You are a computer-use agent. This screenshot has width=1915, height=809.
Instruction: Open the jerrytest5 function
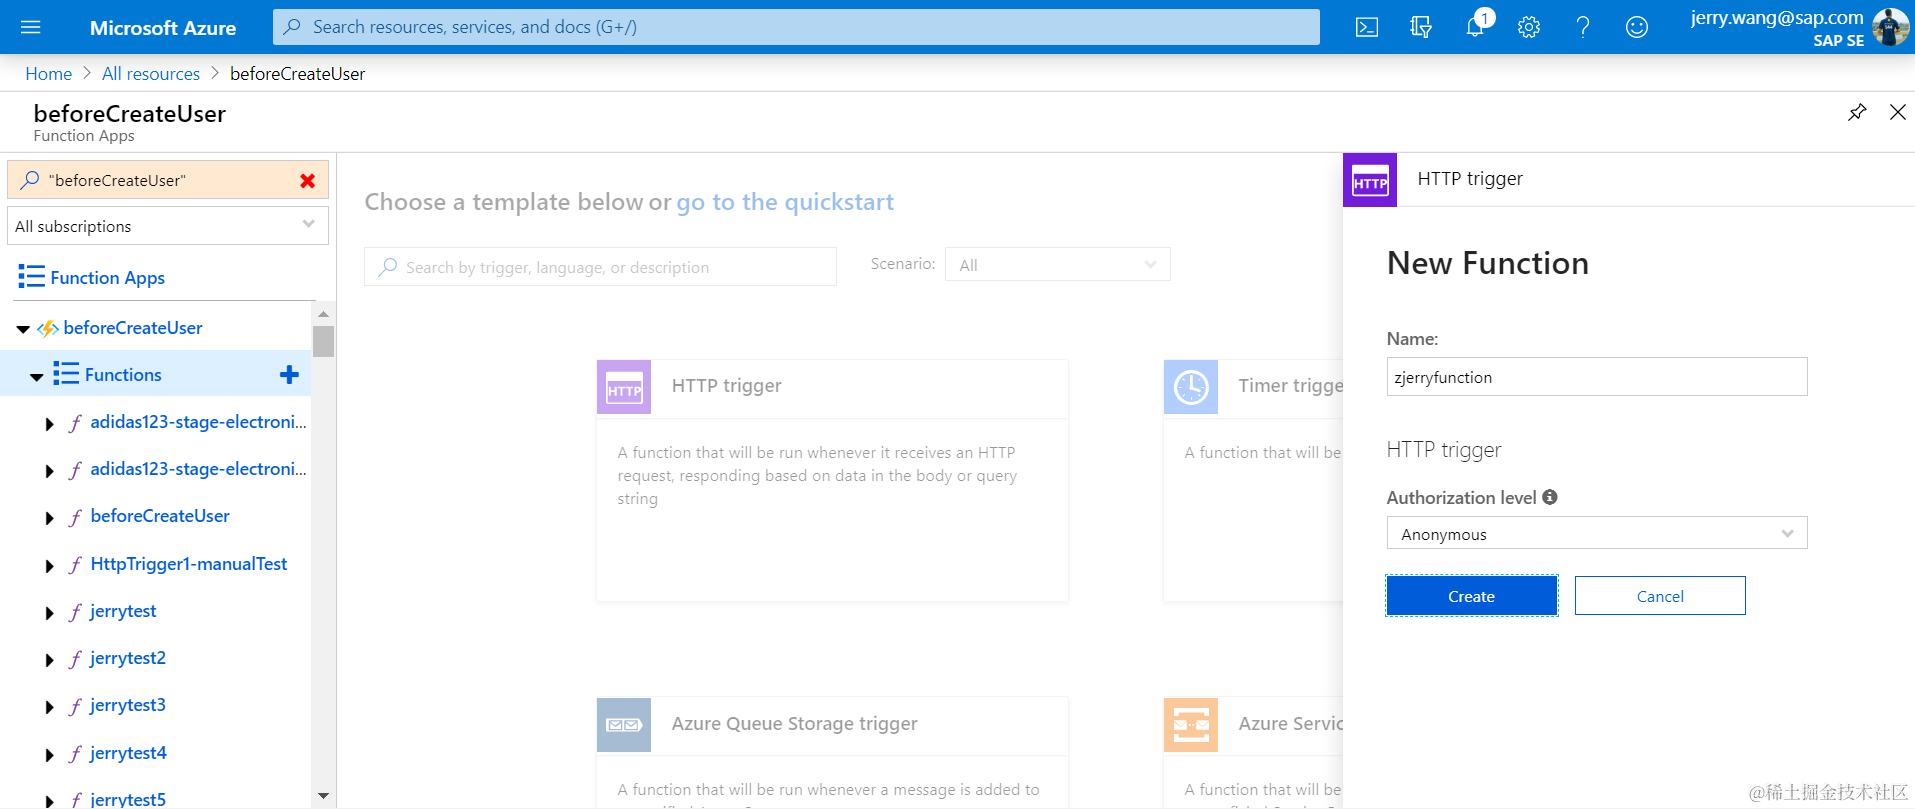coord(128,799)
